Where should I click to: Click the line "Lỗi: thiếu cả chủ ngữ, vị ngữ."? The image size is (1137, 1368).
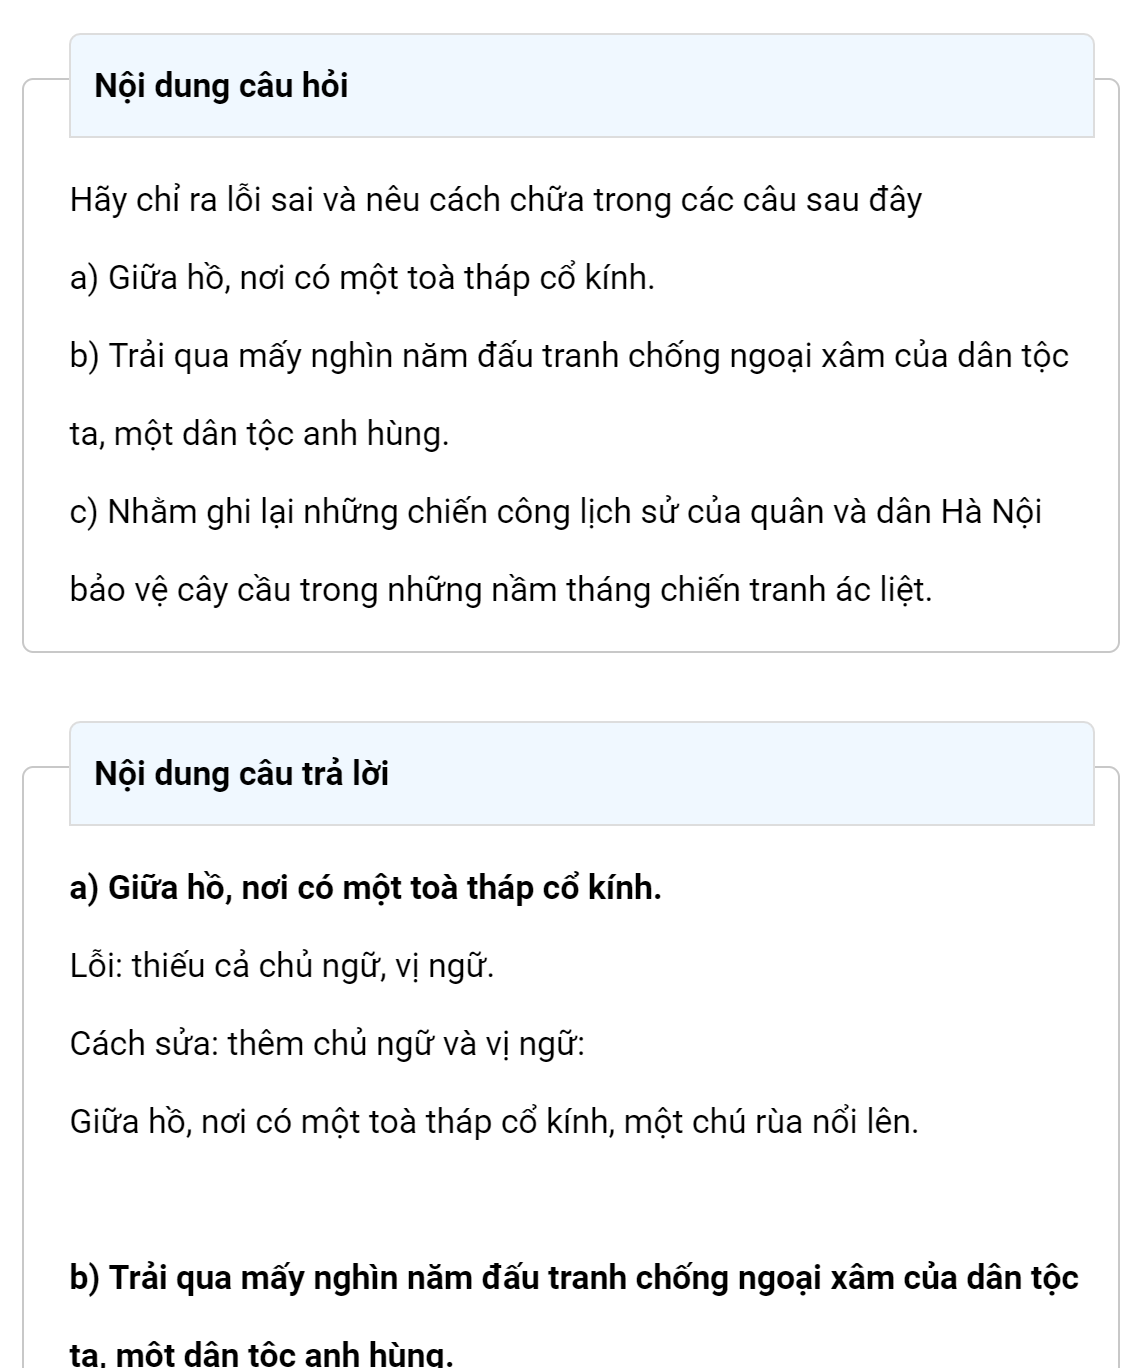(x=282, y=966)
